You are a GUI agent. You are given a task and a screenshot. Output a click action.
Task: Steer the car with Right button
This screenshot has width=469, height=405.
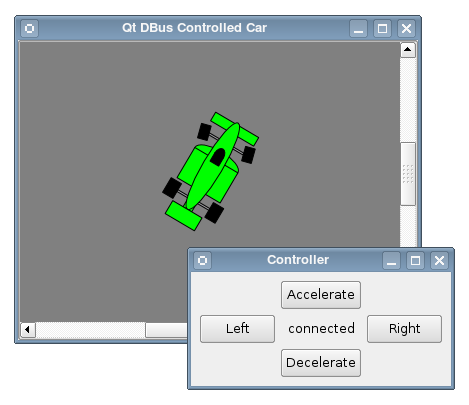[x=404, y=329]
